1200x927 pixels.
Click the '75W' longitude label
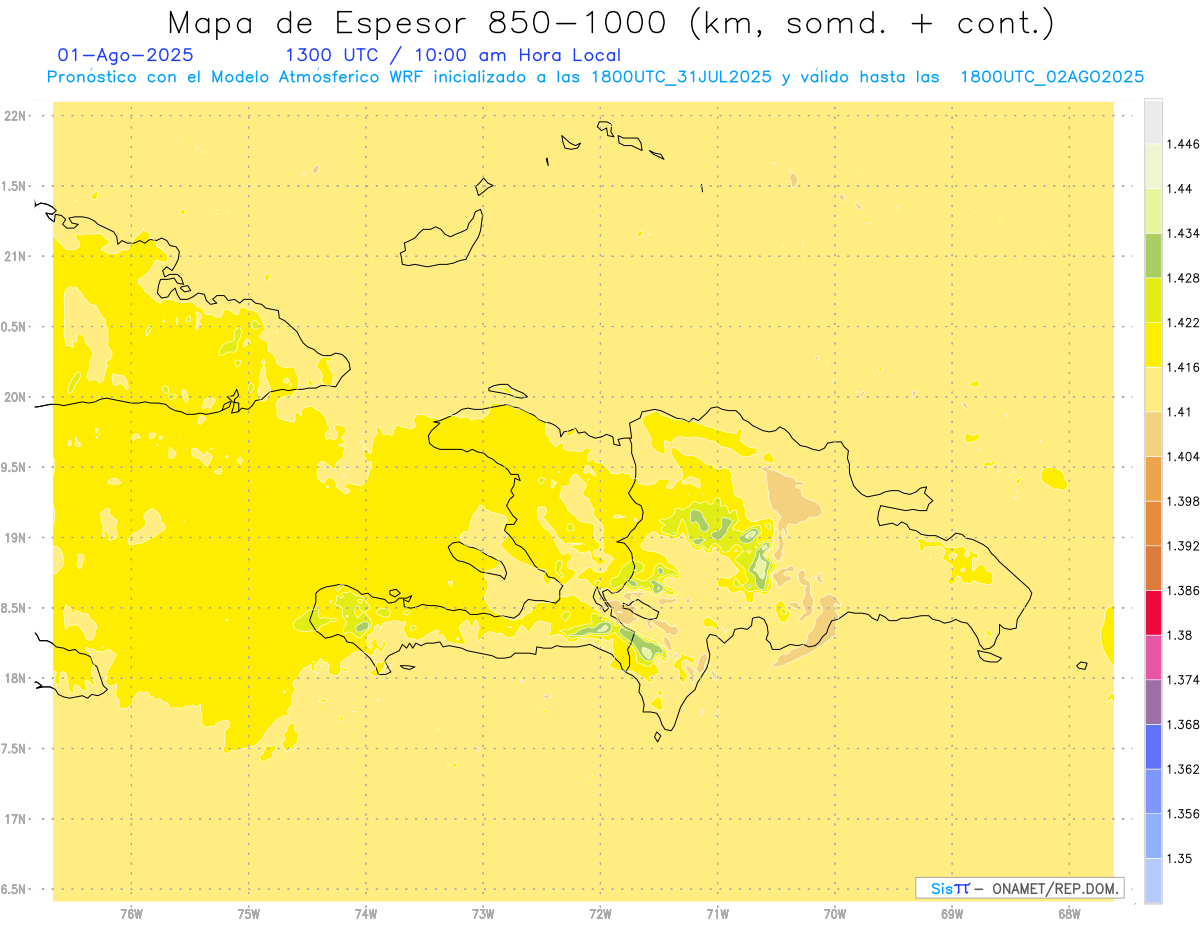[249, 913]
